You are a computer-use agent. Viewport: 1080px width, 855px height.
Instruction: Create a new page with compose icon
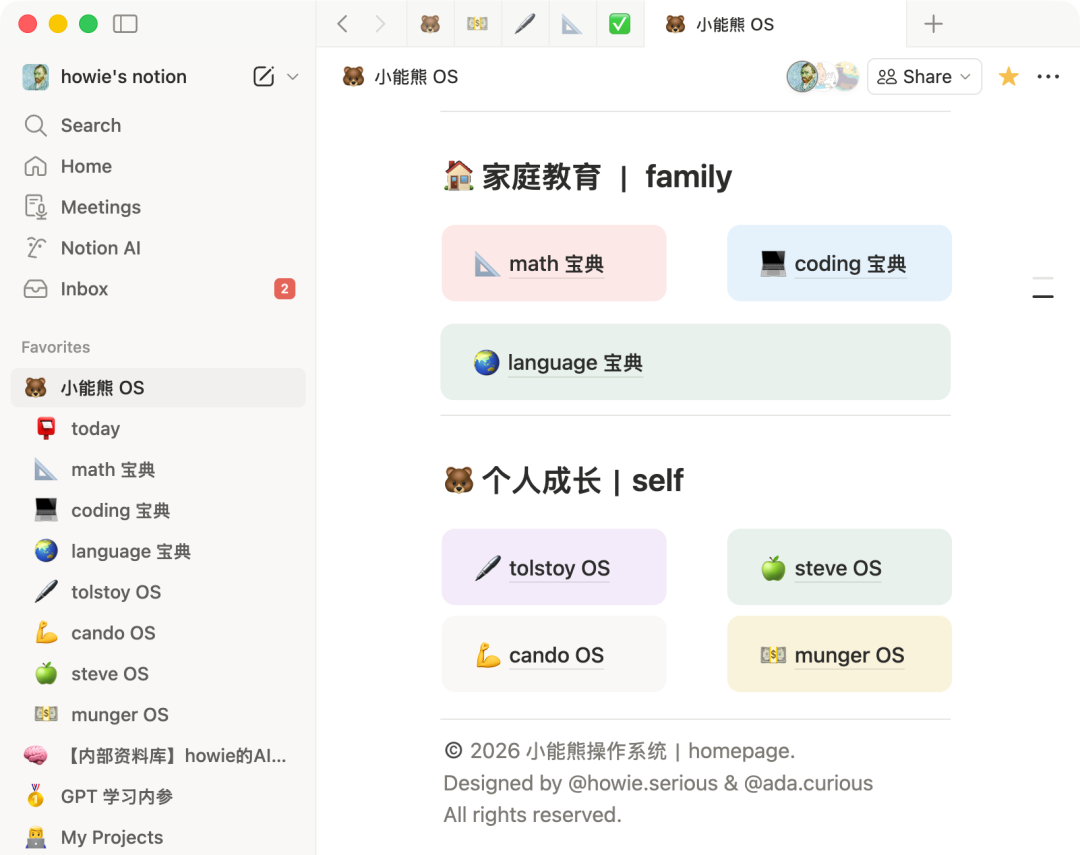(x=264, y=76)
